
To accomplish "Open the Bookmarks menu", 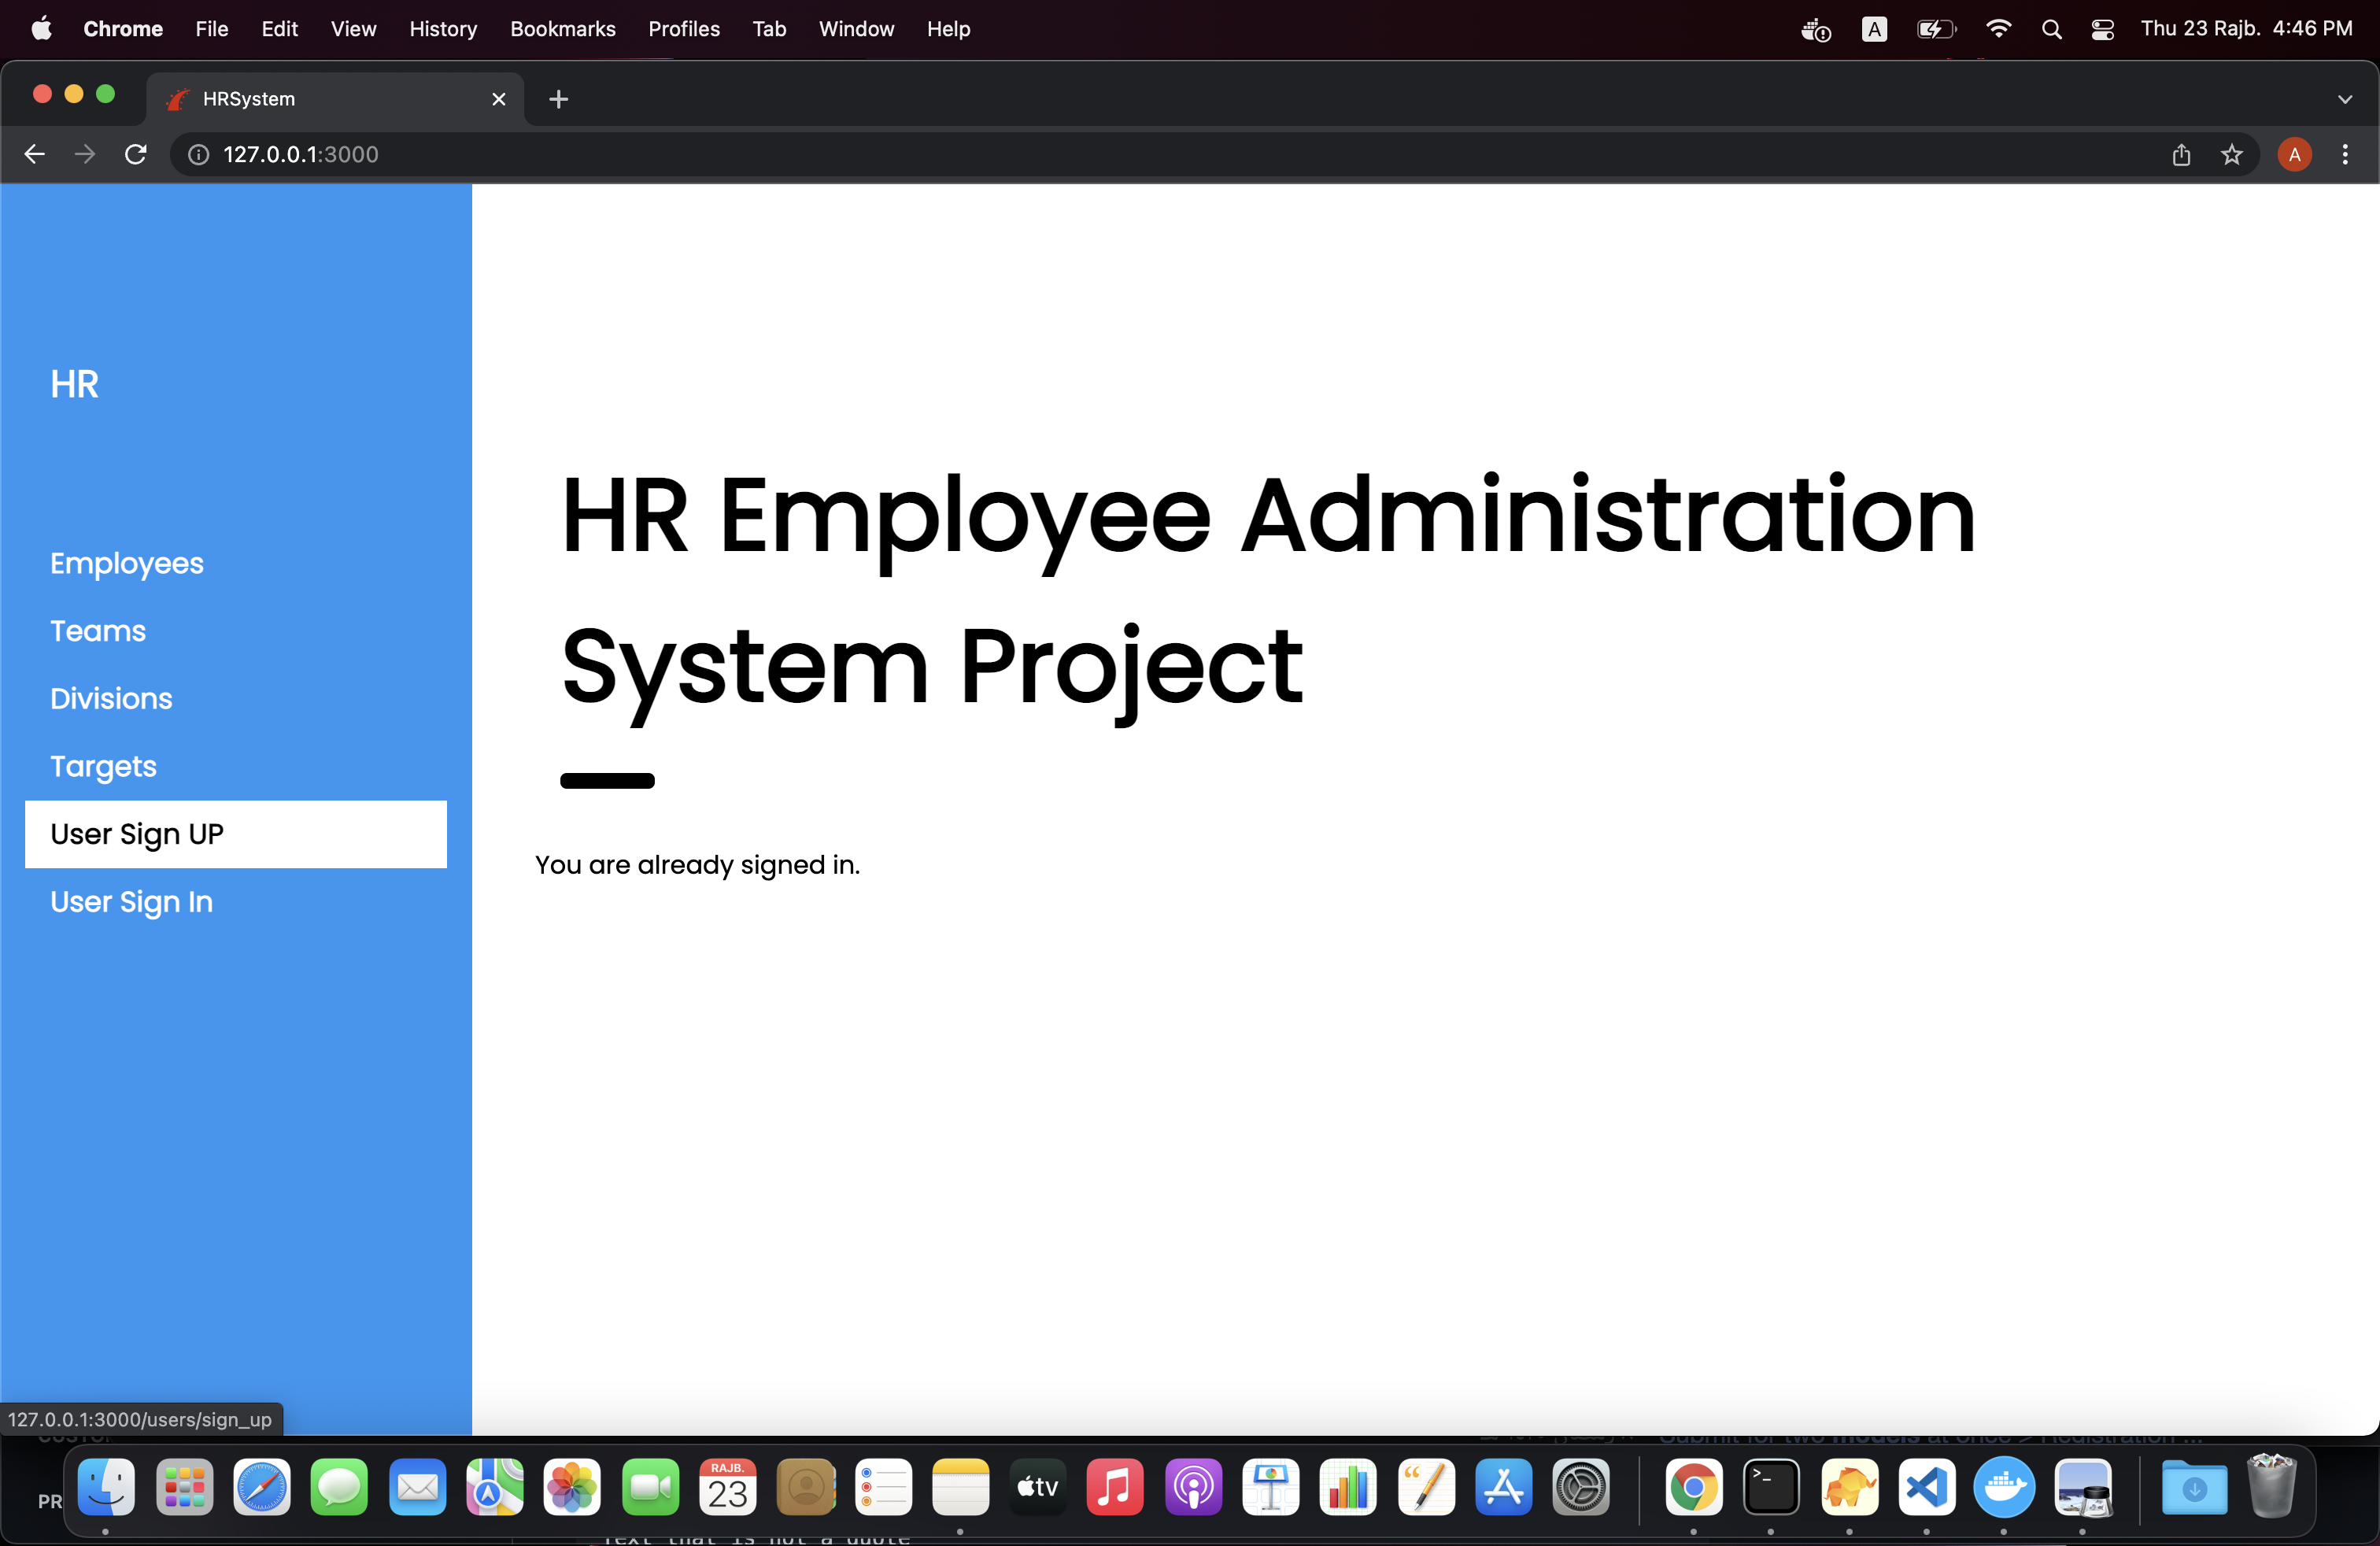I will pos(562,29).
